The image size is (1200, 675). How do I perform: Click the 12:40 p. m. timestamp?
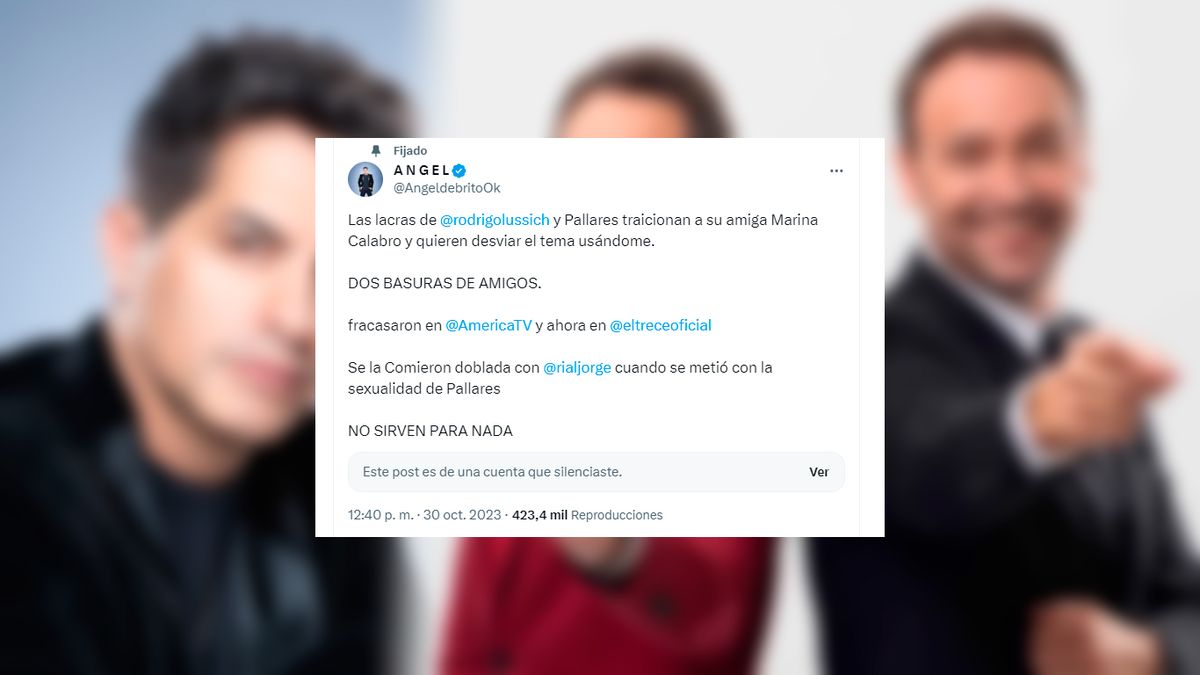[x=381, y=515]
